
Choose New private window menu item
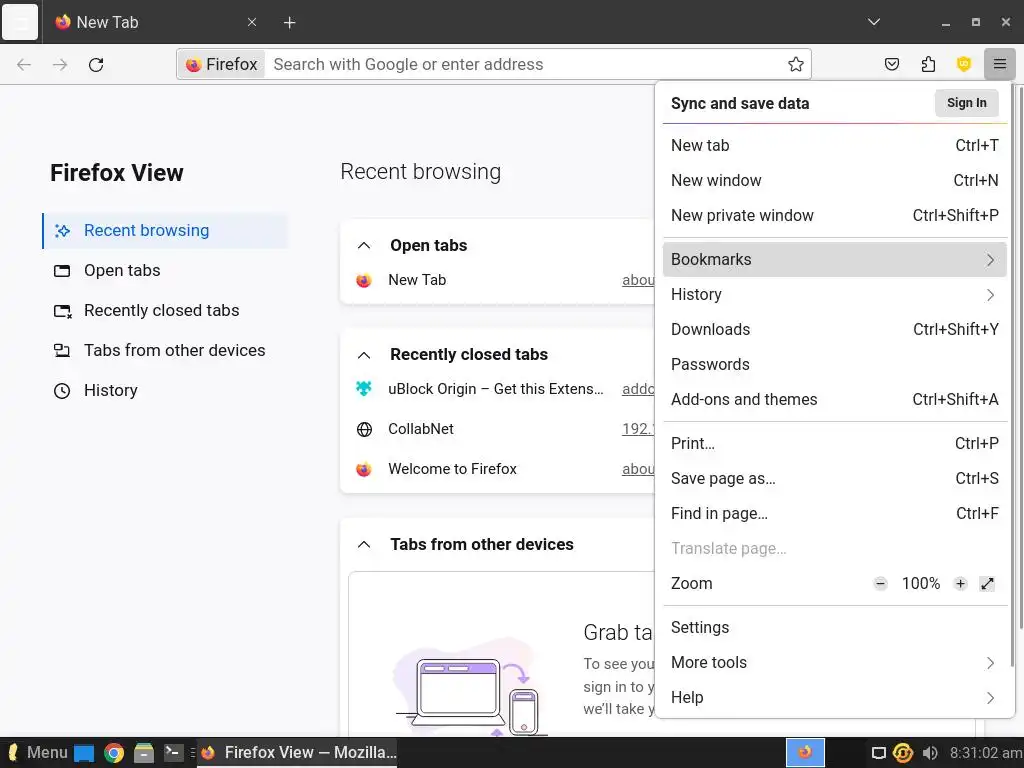click(x=835, y=216)
